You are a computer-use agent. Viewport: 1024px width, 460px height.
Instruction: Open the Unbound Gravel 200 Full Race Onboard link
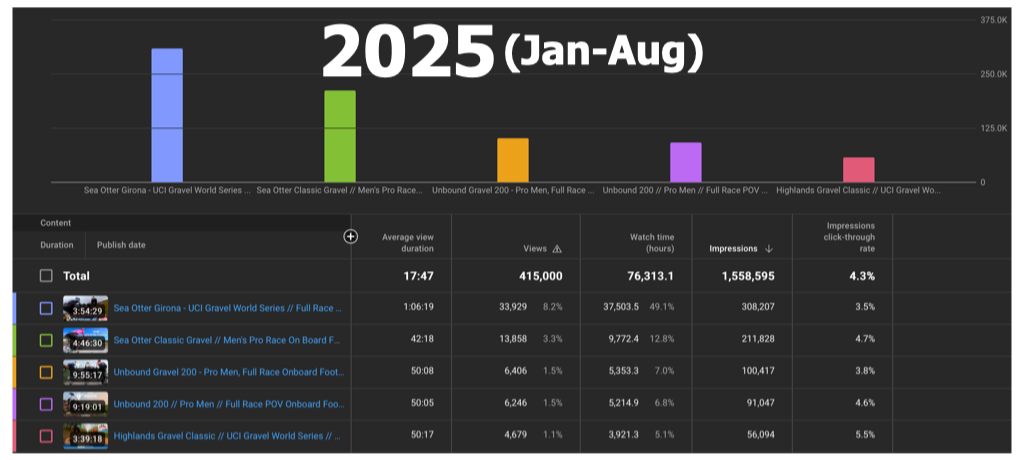230,372
